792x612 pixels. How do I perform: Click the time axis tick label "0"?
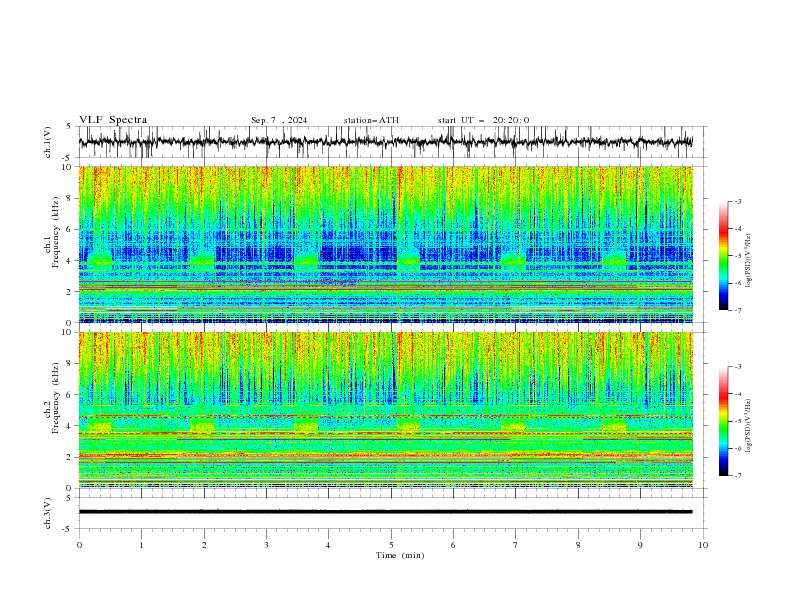tap(79, 545)
